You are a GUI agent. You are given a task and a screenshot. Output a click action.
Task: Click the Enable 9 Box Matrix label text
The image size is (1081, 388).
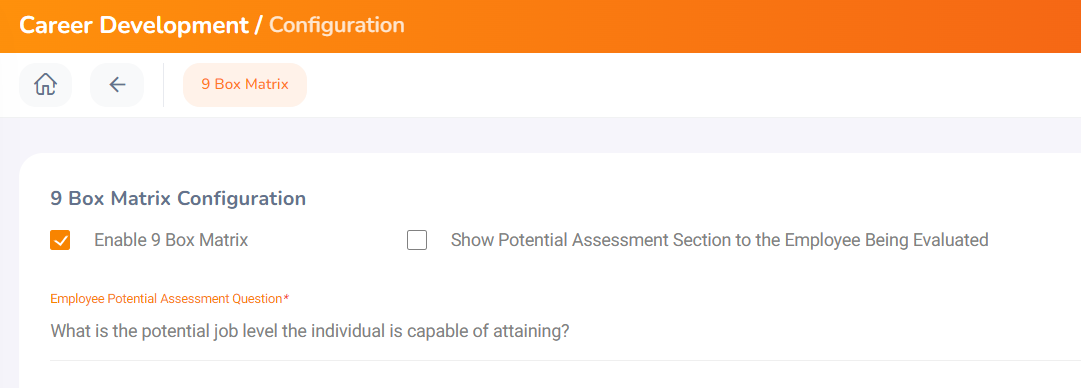tap(171, 241)
